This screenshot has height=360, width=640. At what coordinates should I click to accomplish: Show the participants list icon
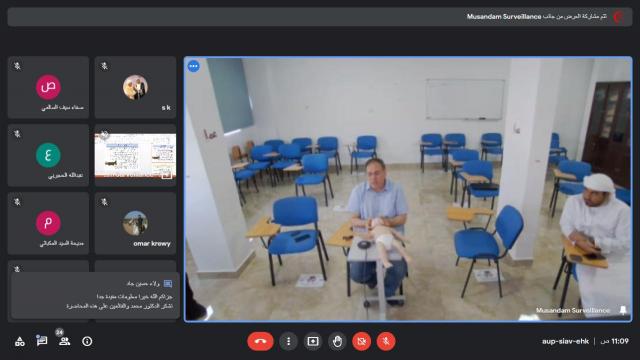pos(64,341)
